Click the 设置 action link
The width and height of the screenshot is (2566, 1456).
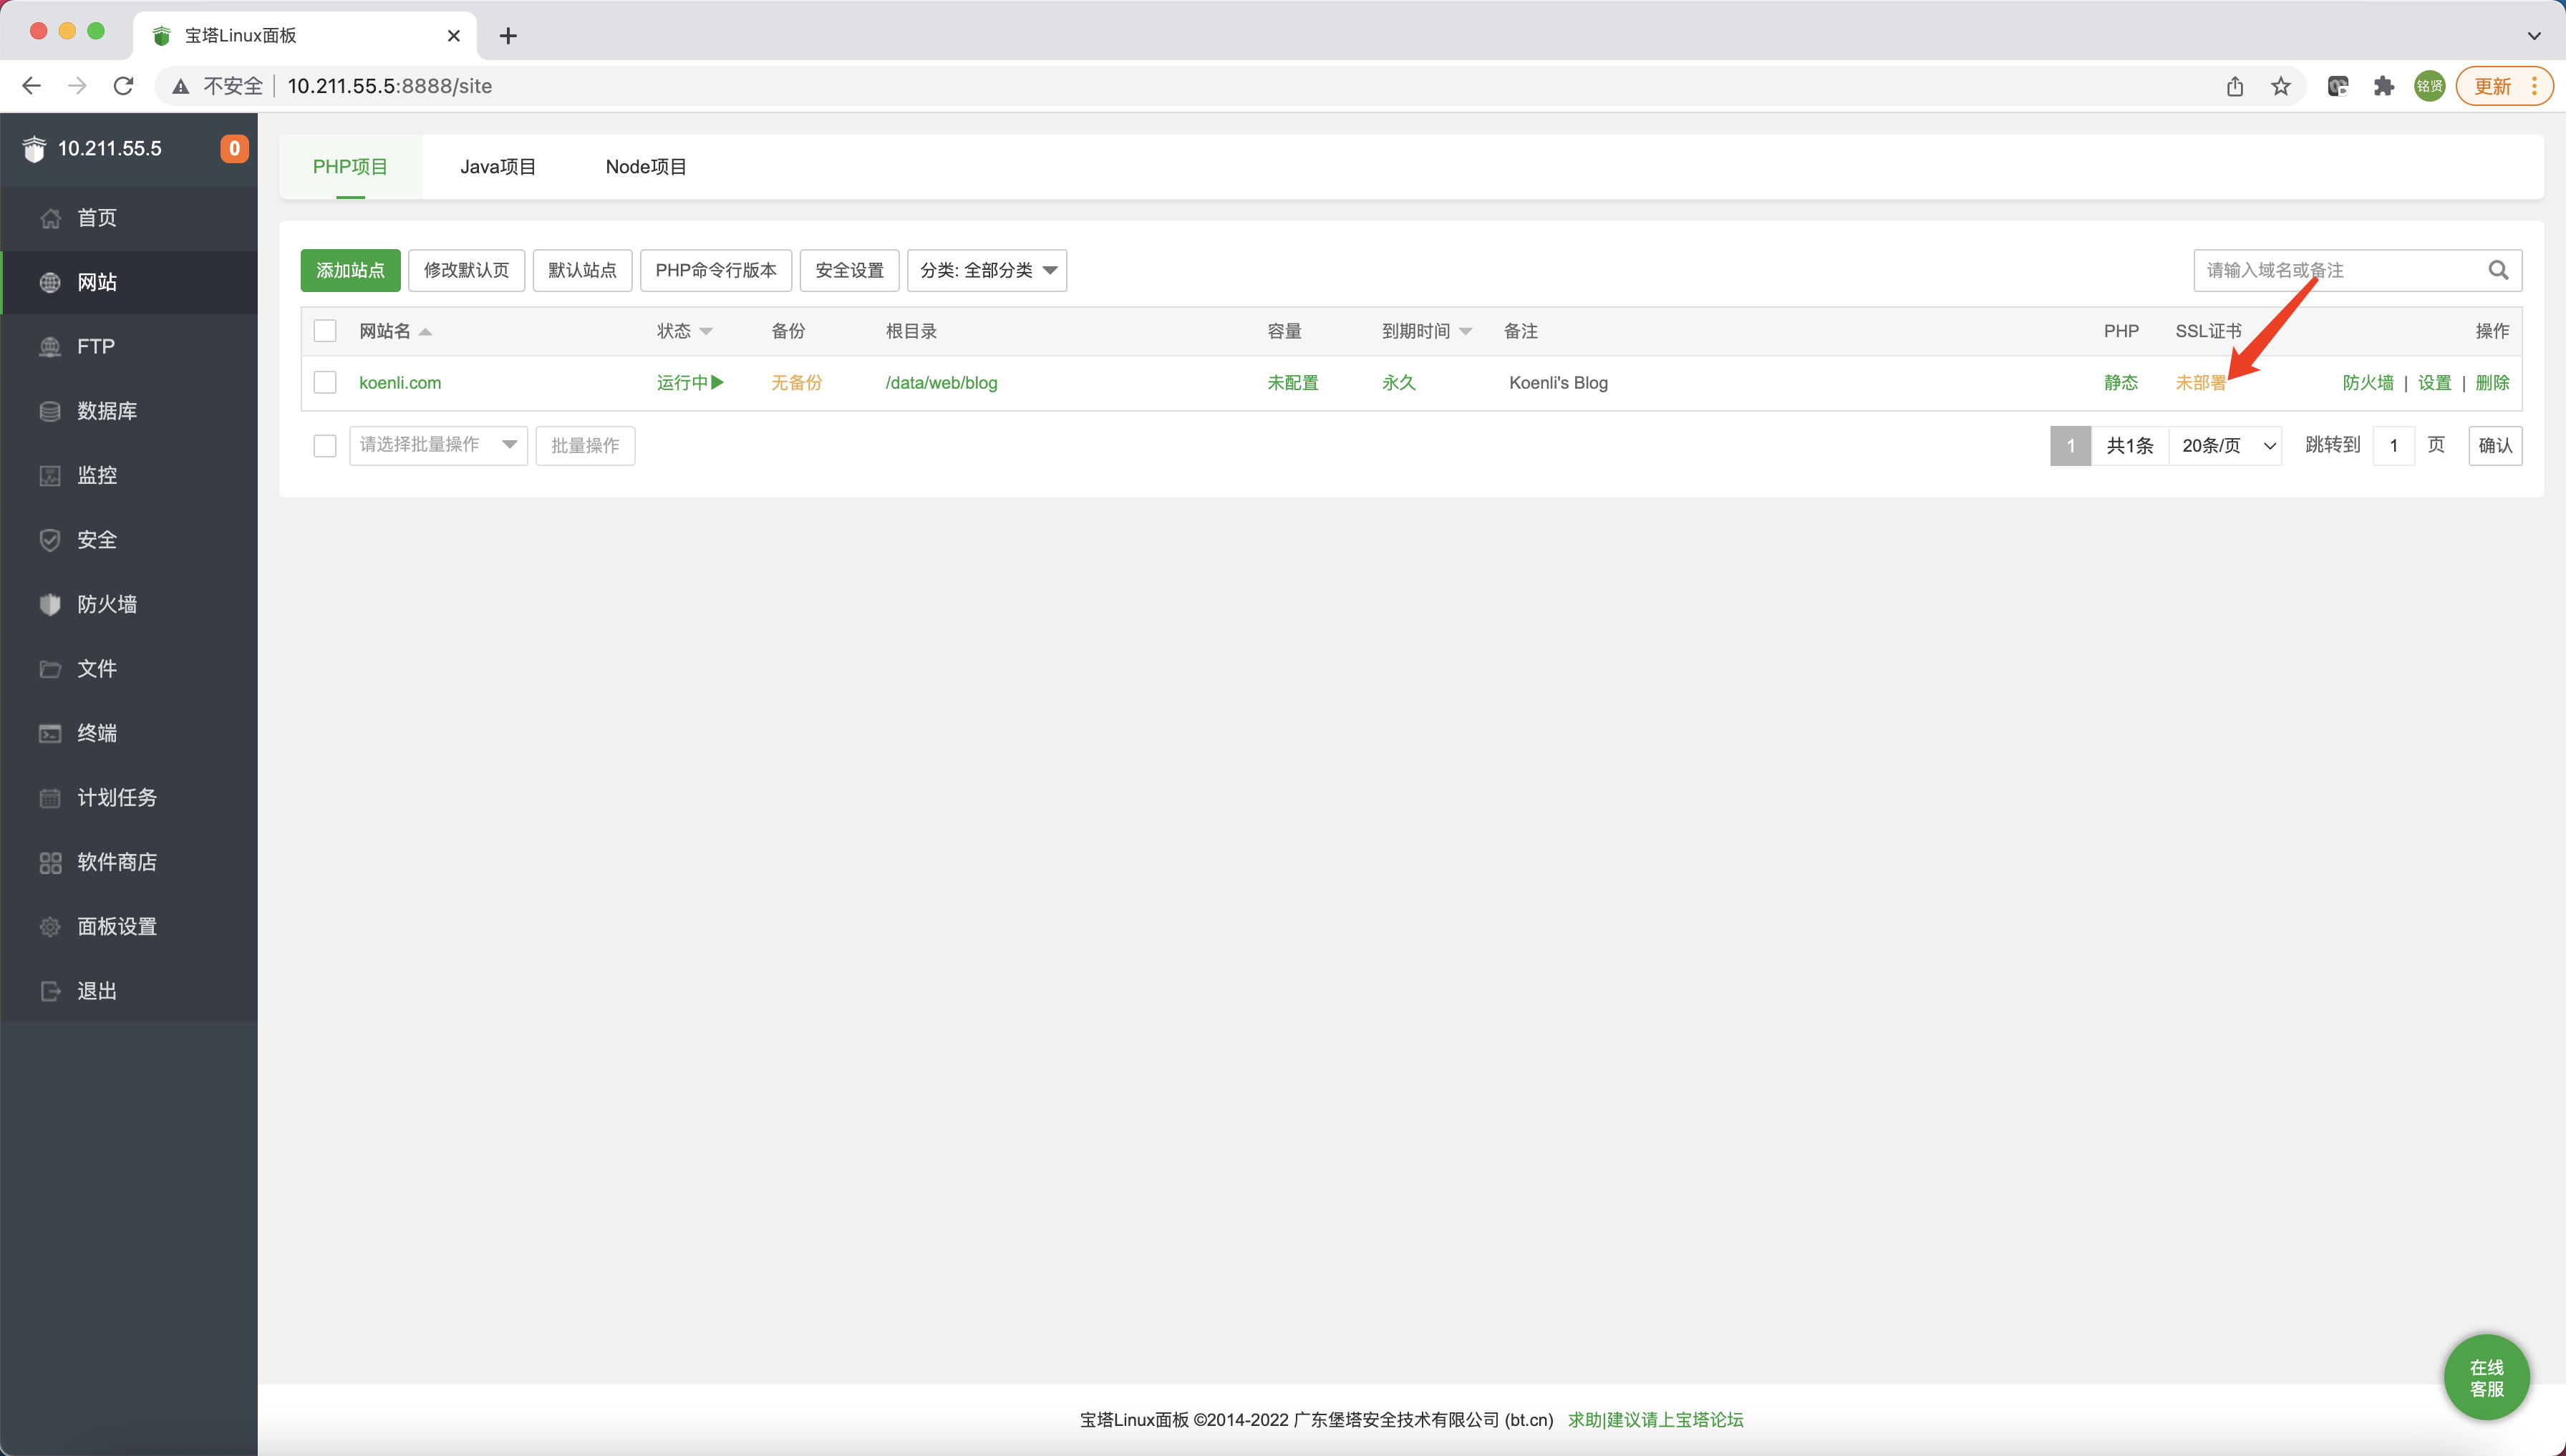2434,382
